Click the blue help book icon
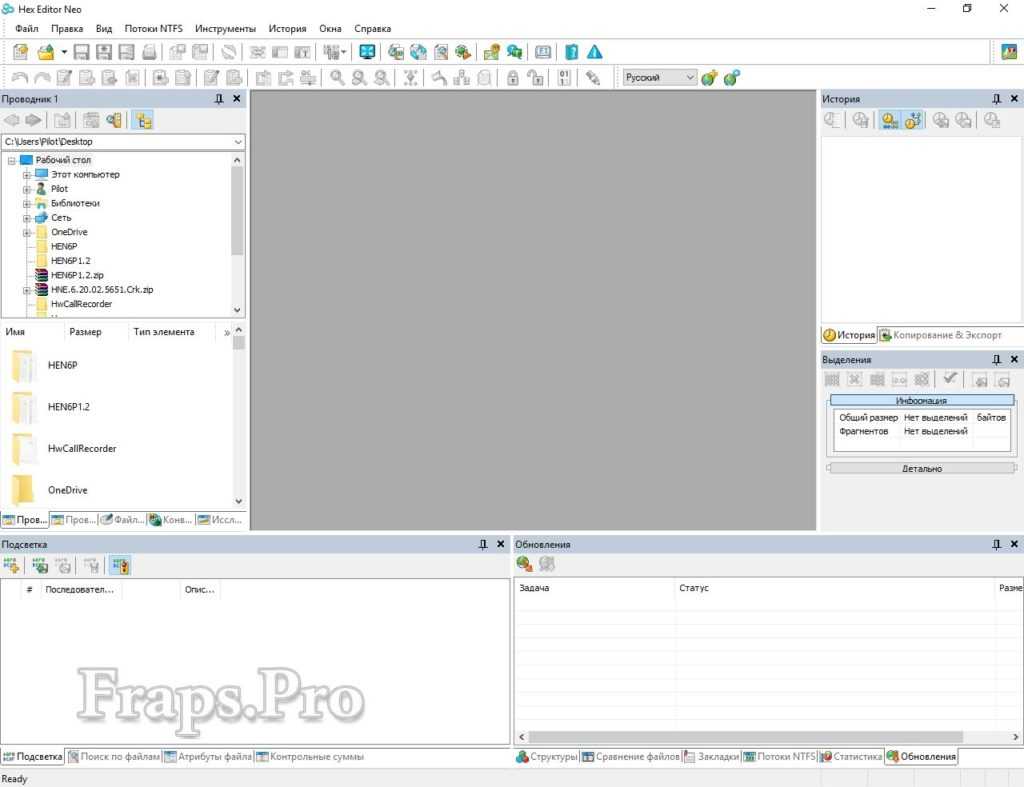The image size is (1024, 787). point(571,52)
